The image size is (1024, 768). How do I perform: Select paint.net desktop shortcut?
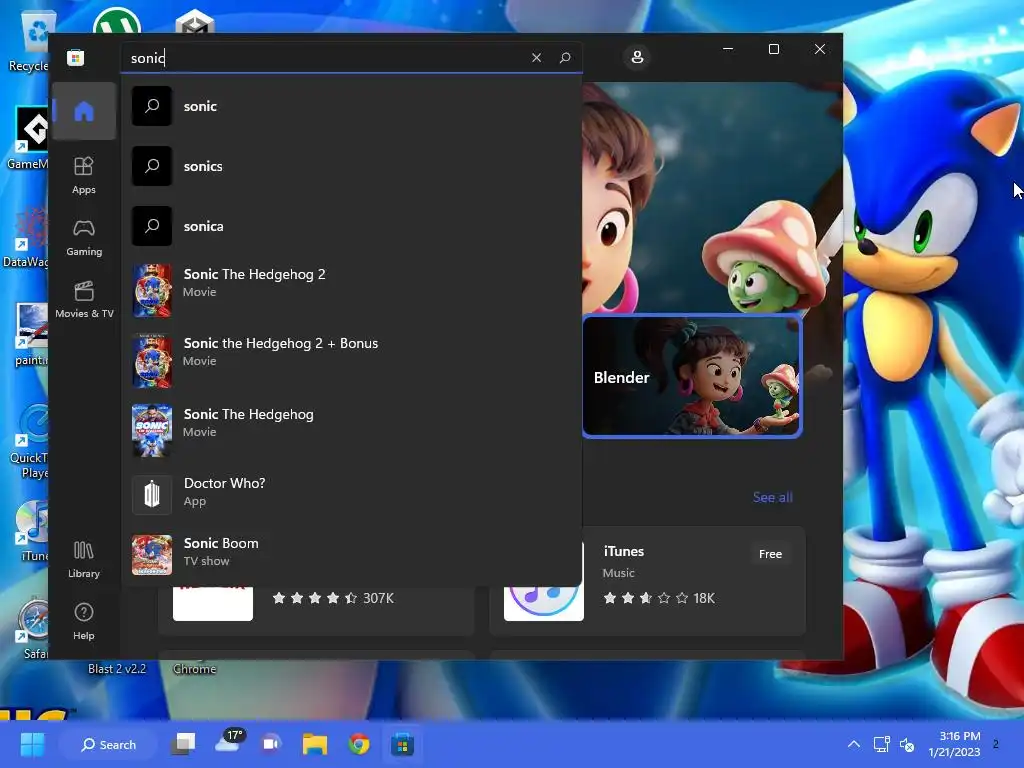31,336
